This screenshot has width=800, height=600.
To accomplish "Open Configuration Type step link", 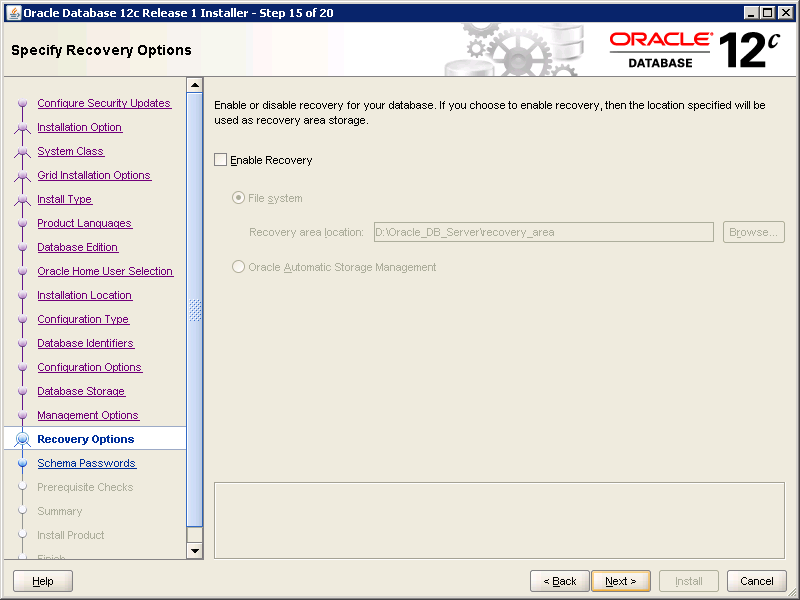I will [83, 319].
